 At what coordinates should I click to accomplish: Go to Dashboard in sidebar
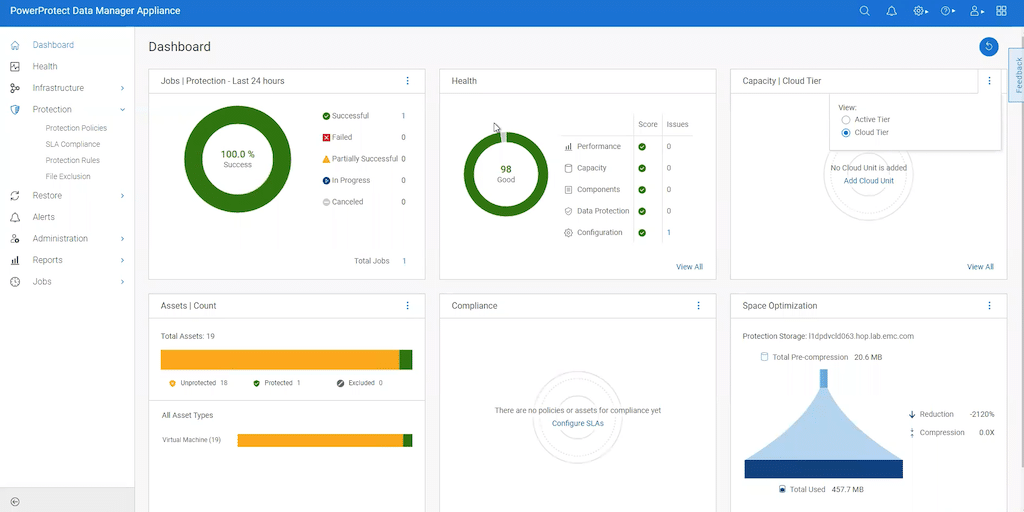coord(53,45)
